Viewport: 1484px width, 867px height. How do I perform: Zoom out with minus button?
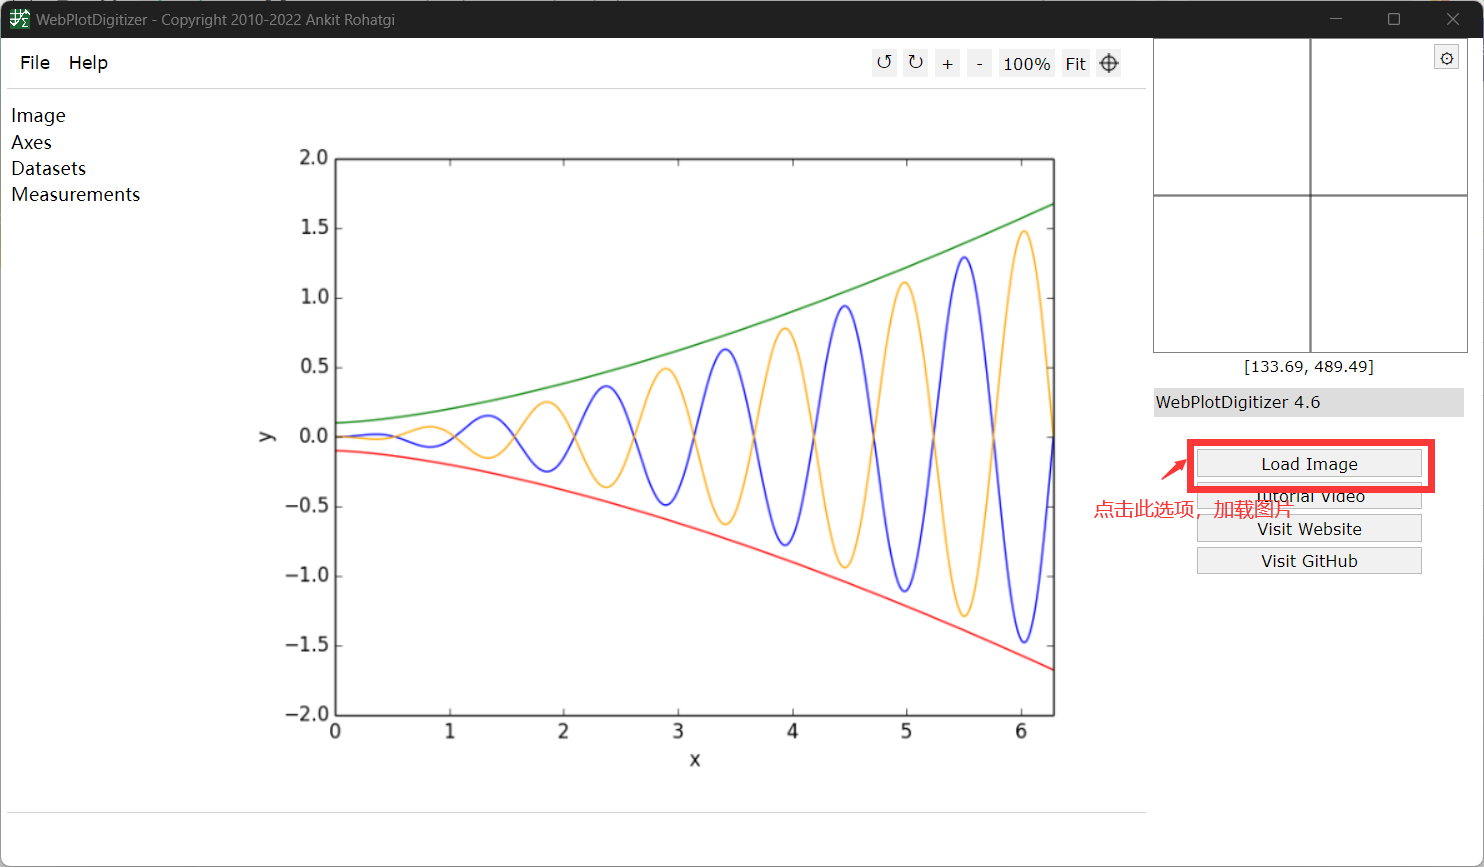[x=979, y=63]
